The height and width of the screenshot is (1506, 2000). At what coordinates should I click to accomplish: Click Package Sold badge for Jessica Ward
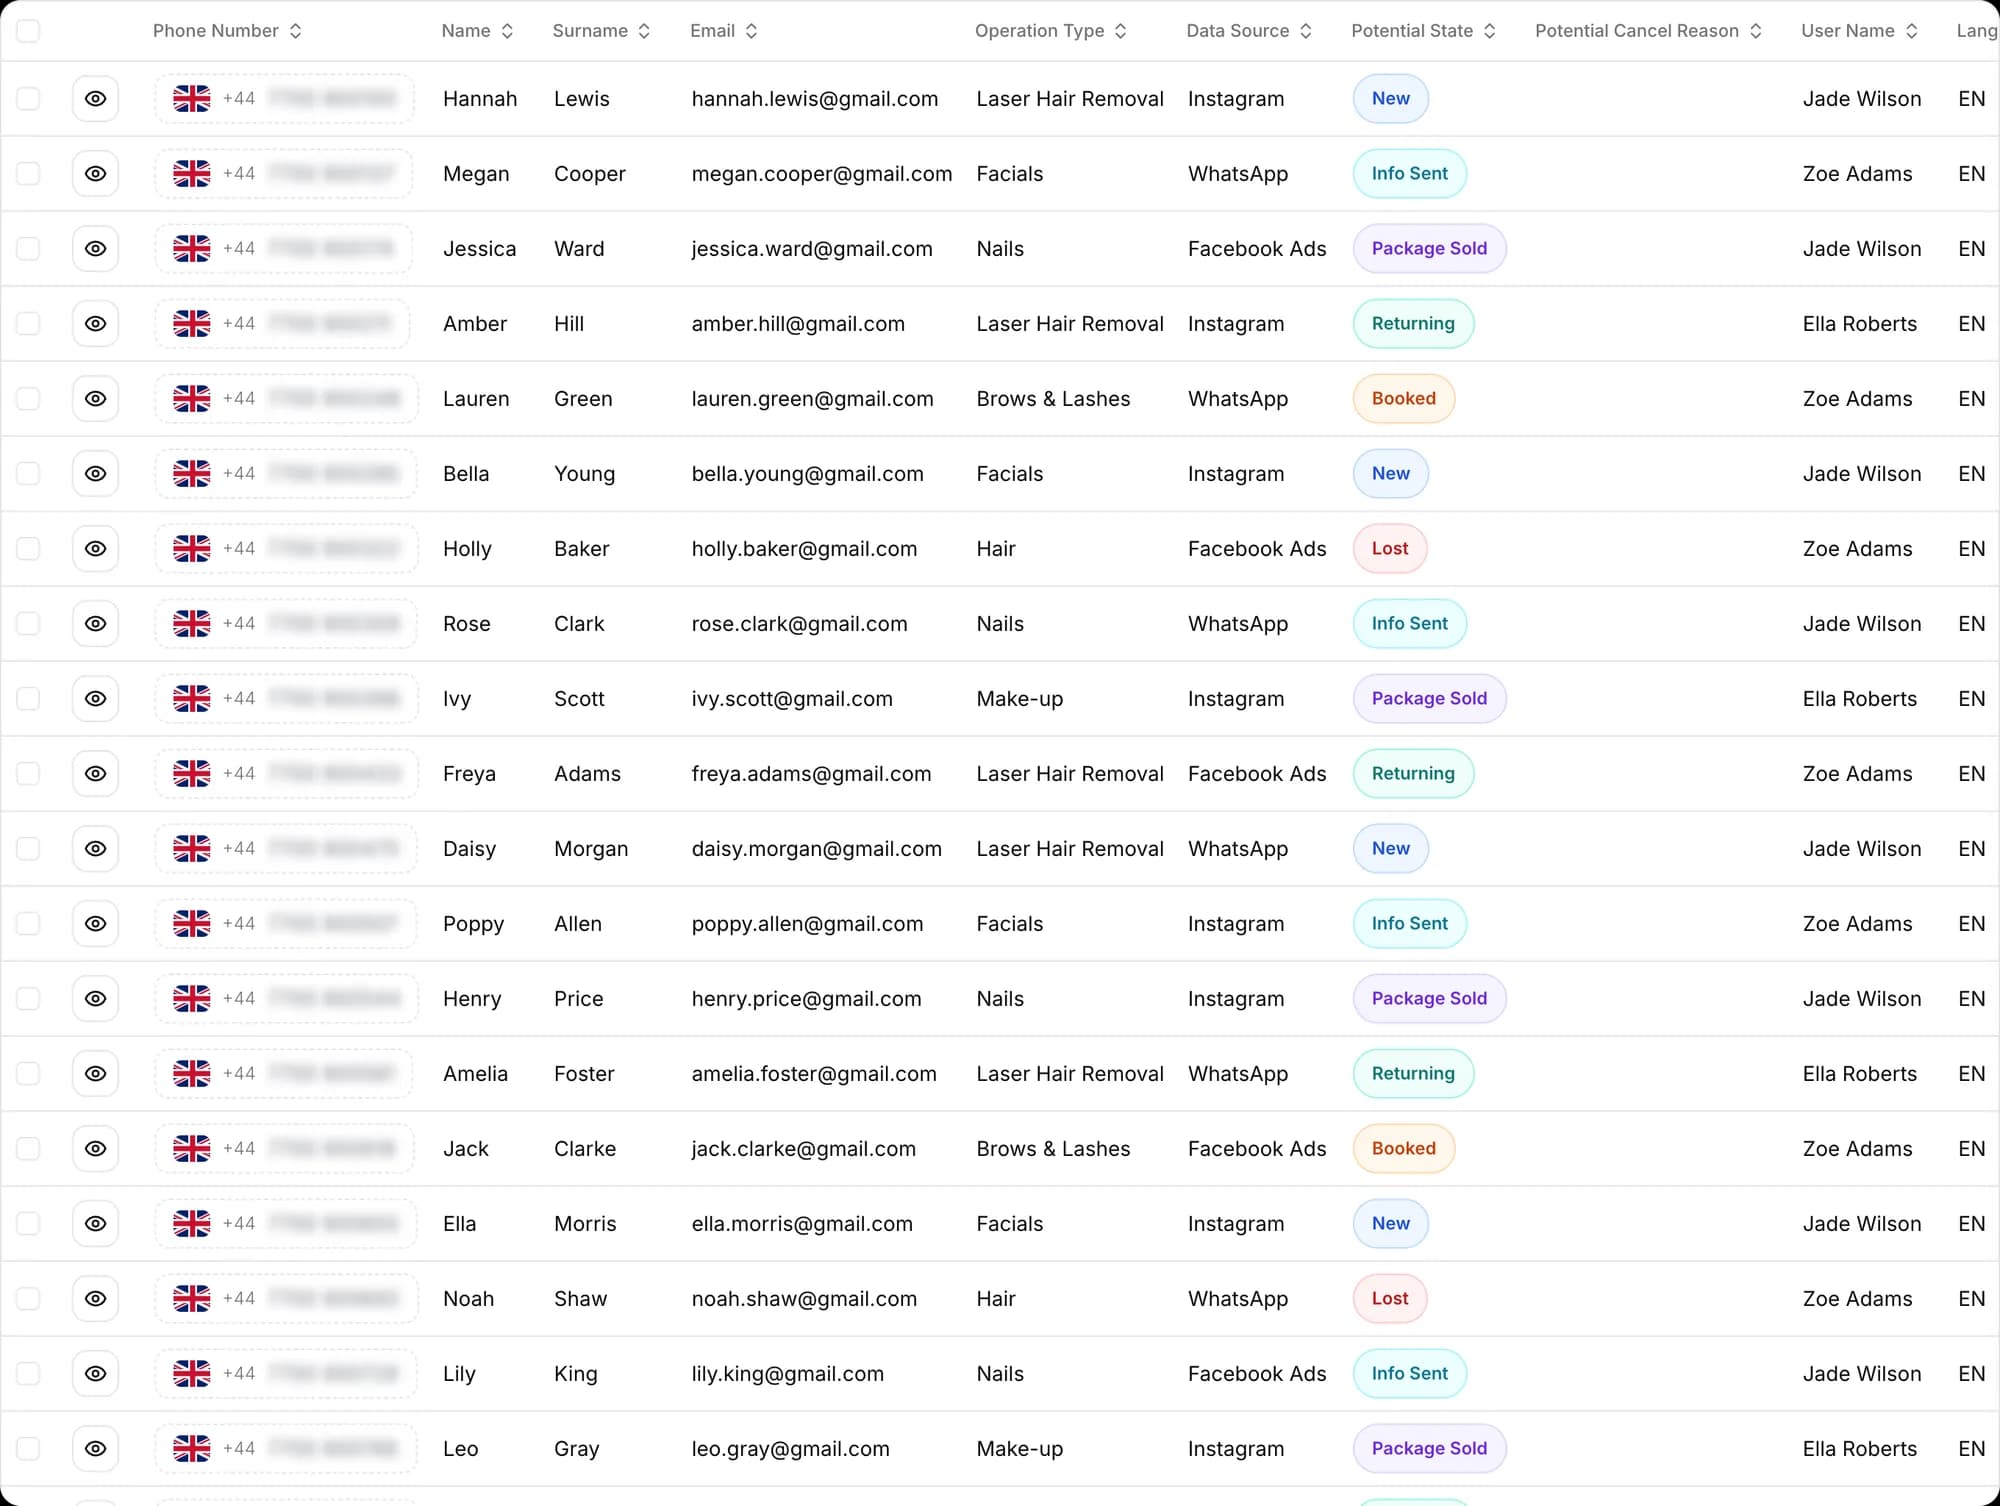pos(1429,249)
